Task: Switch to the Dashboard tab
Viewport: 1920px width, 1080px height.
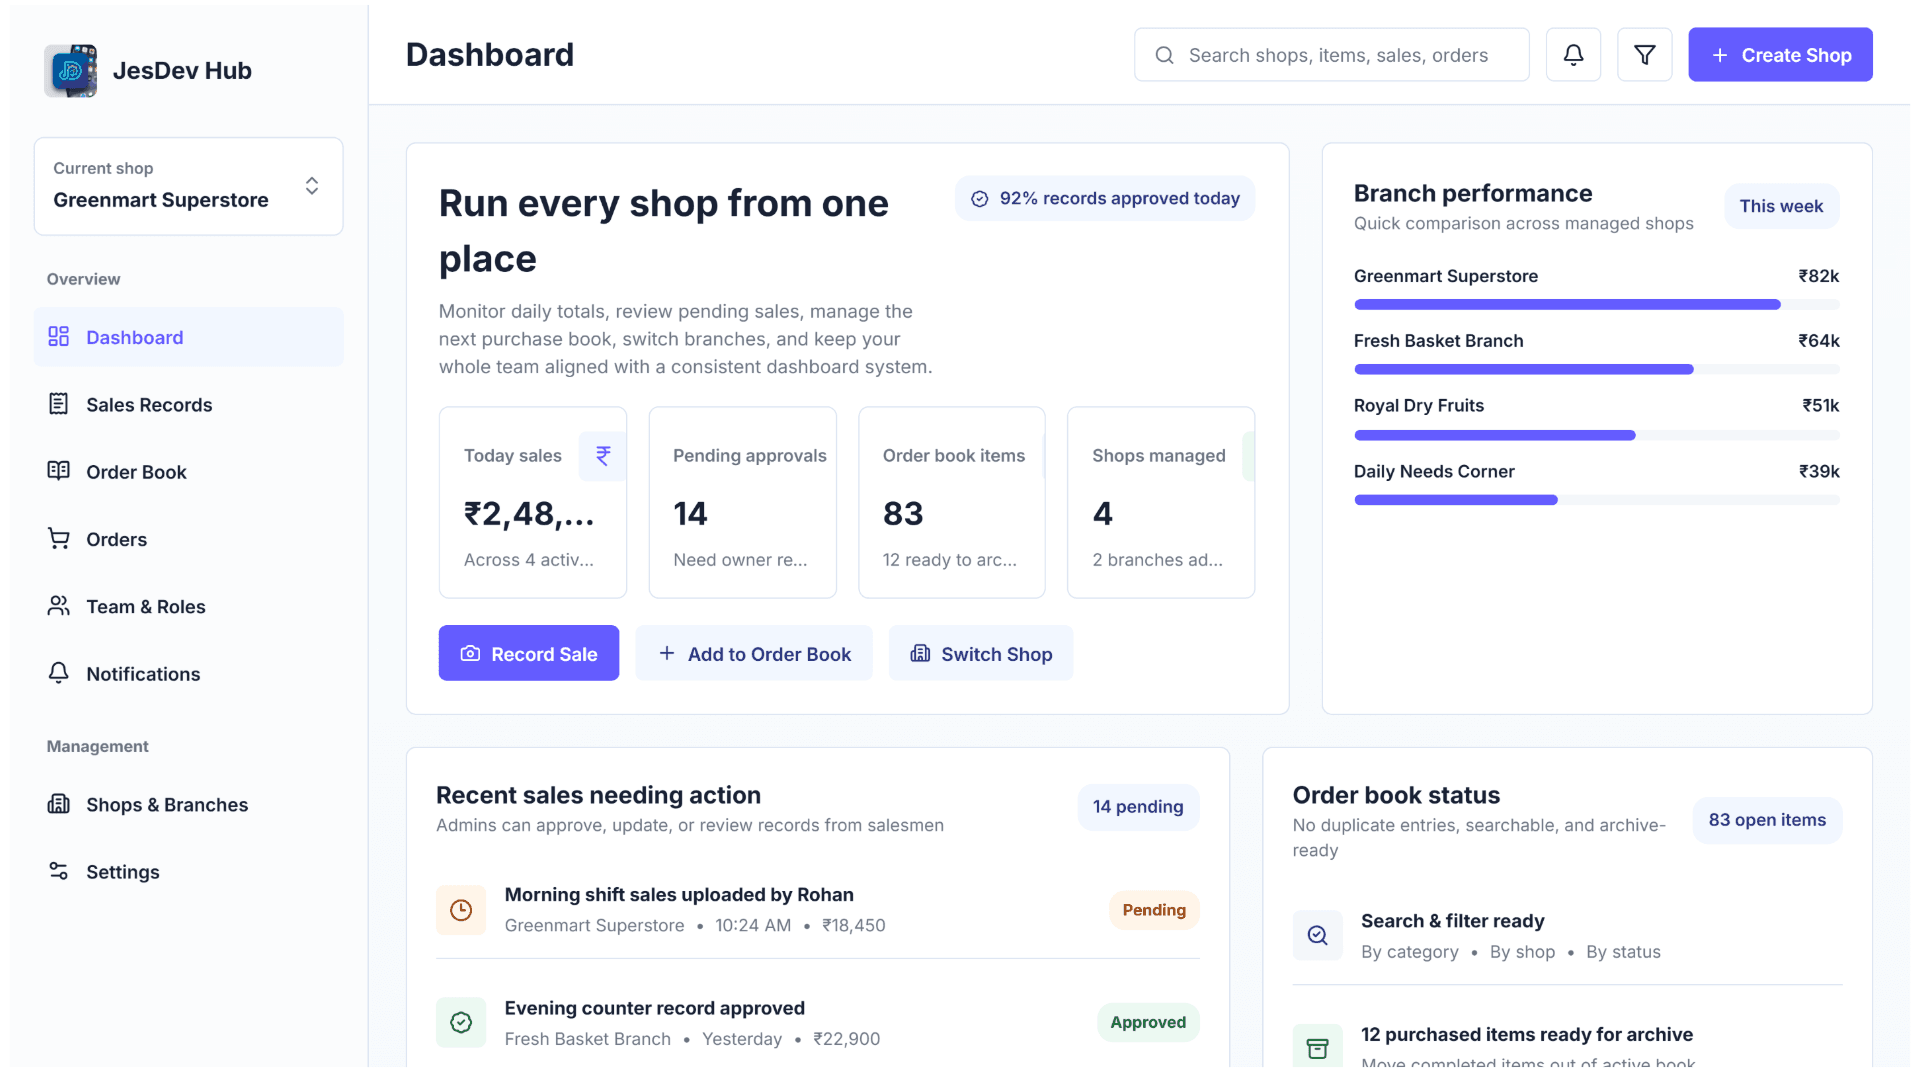Action: pos(134,337)
